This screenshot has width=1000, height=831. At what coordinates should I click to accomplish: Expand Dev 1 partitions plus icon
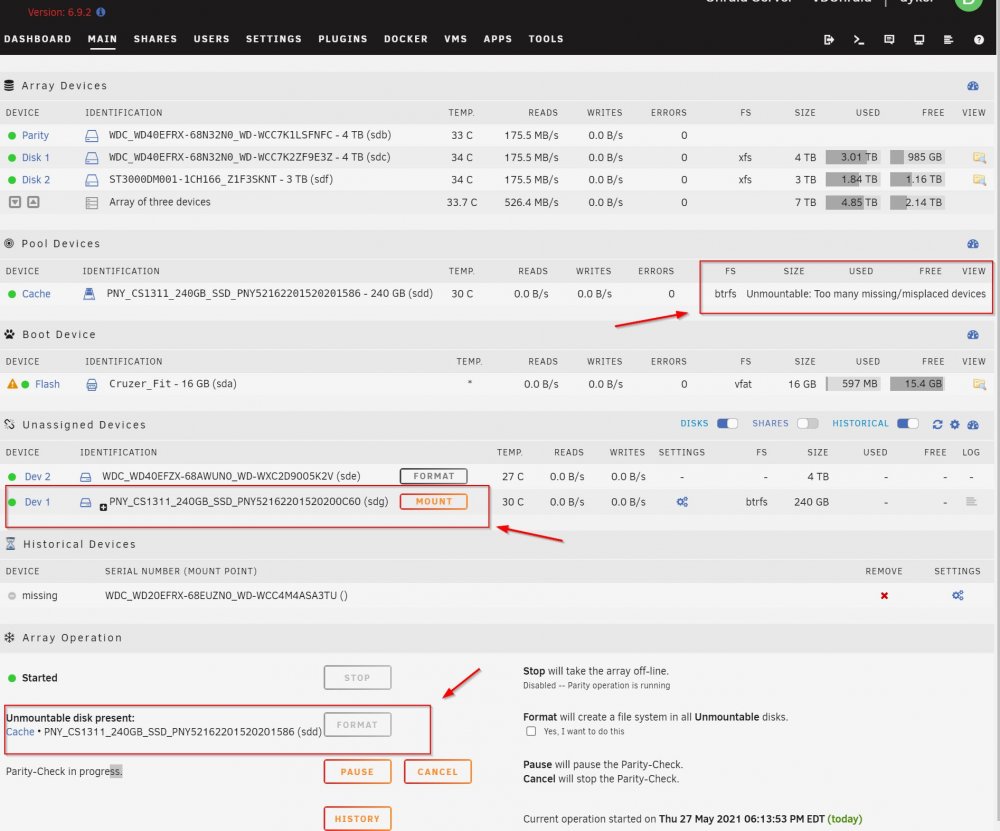tap(103, 508)
